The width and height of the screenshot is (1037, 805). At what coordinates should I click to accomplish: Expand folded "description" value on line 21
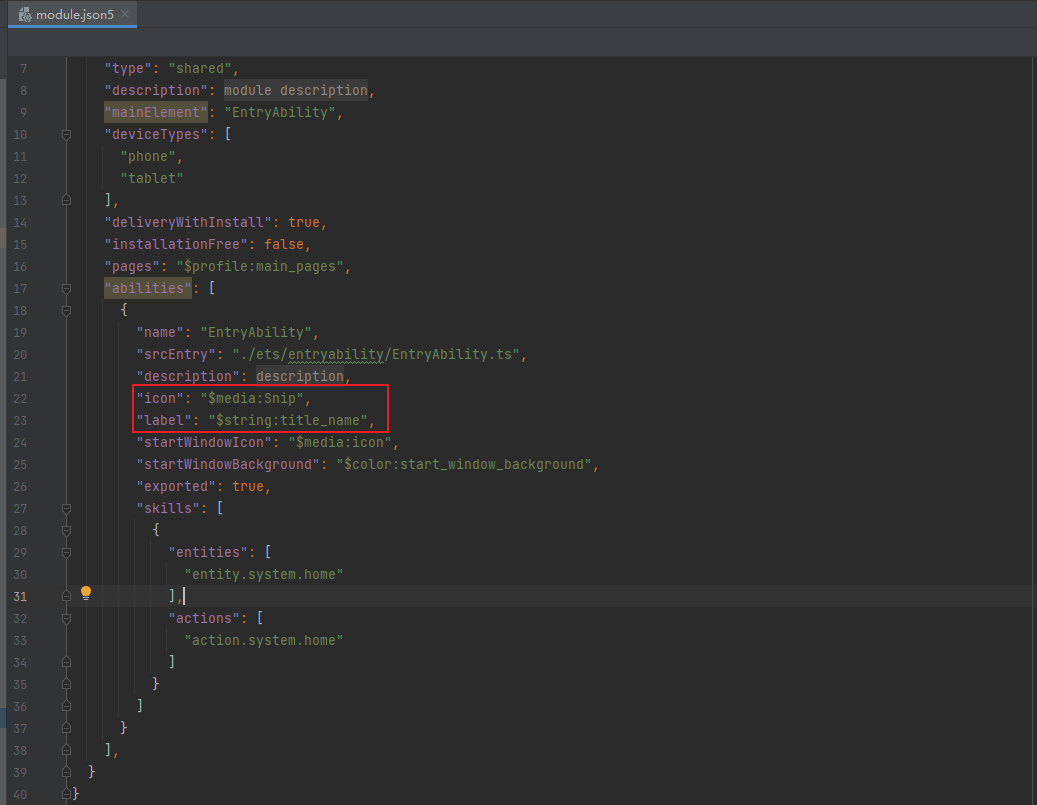coord(300,376)
